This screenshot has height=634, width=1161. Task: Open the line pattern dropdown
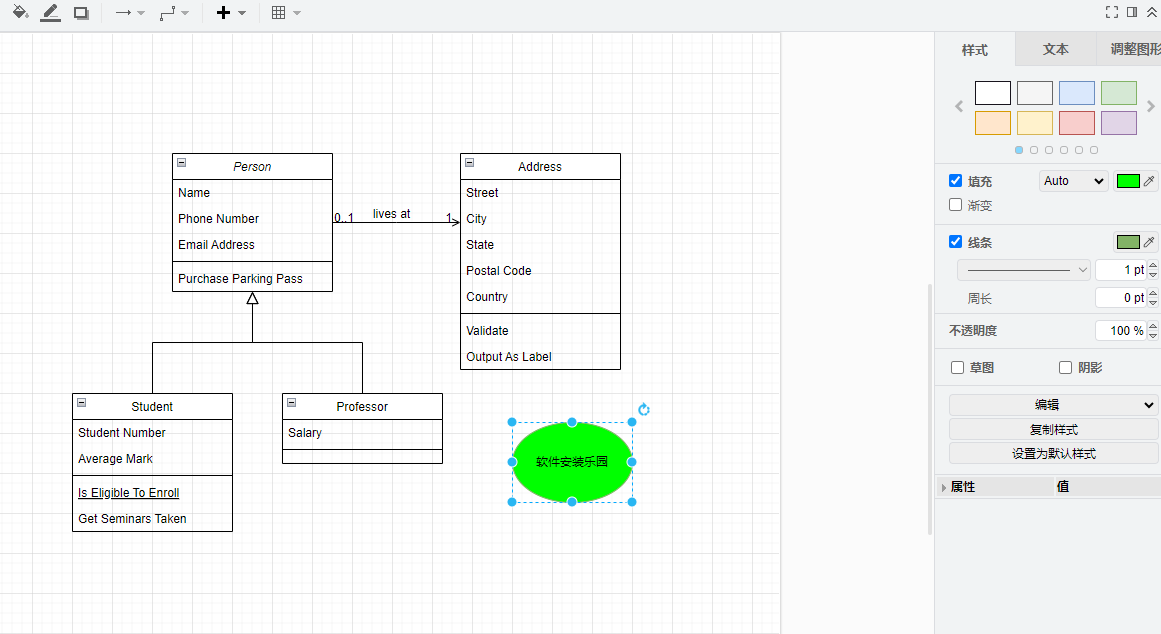pyautogui.click(x=1024, y=270)
